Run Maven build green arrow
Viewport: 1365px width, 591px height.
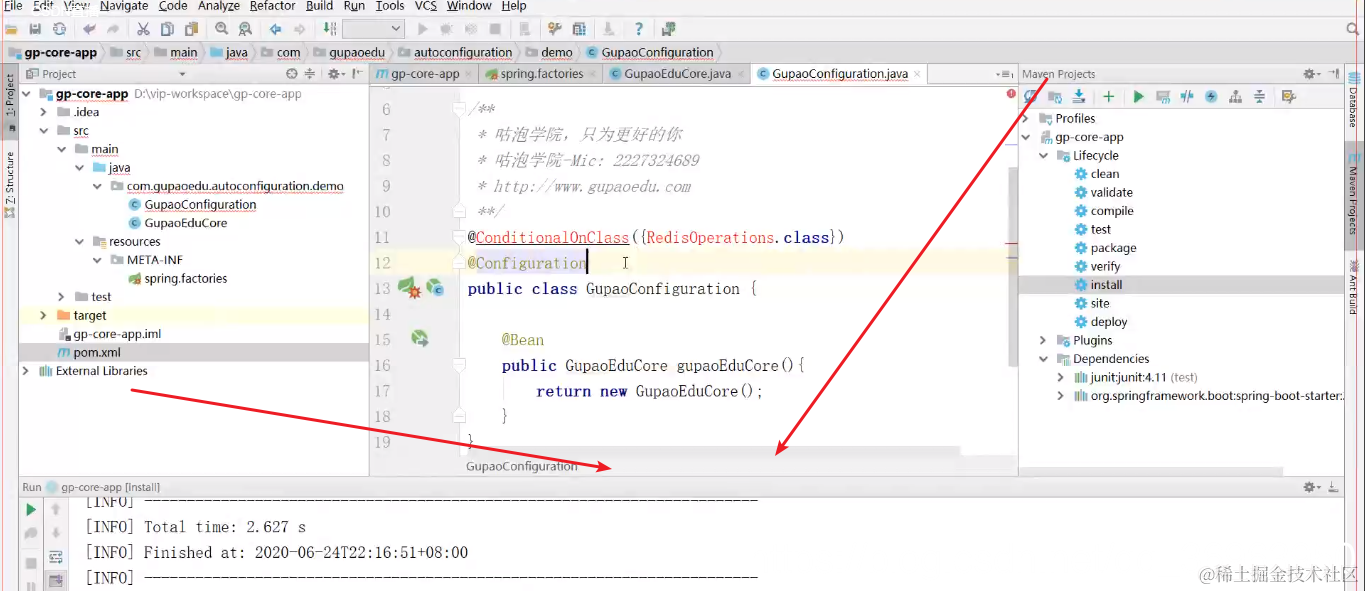1138,97
